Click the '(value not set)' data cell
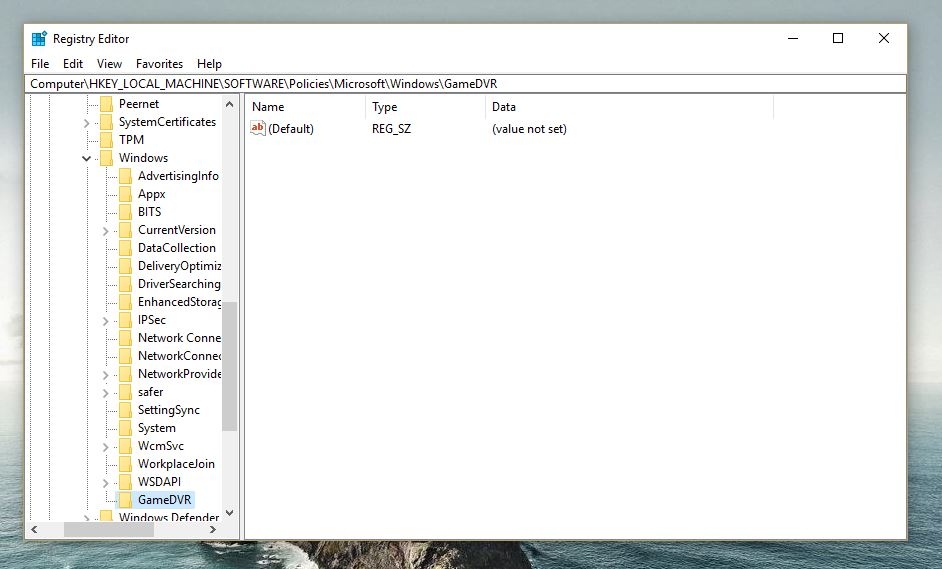The width and height of the screenshot is (942, 569). click(x=529, y=129)
